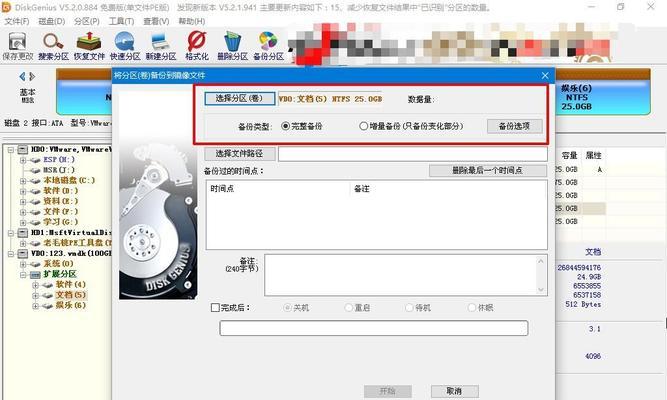Viewport: 667px width, 400px height.
Task: Click the previous disk left arrow
Action: coord(22,77)
